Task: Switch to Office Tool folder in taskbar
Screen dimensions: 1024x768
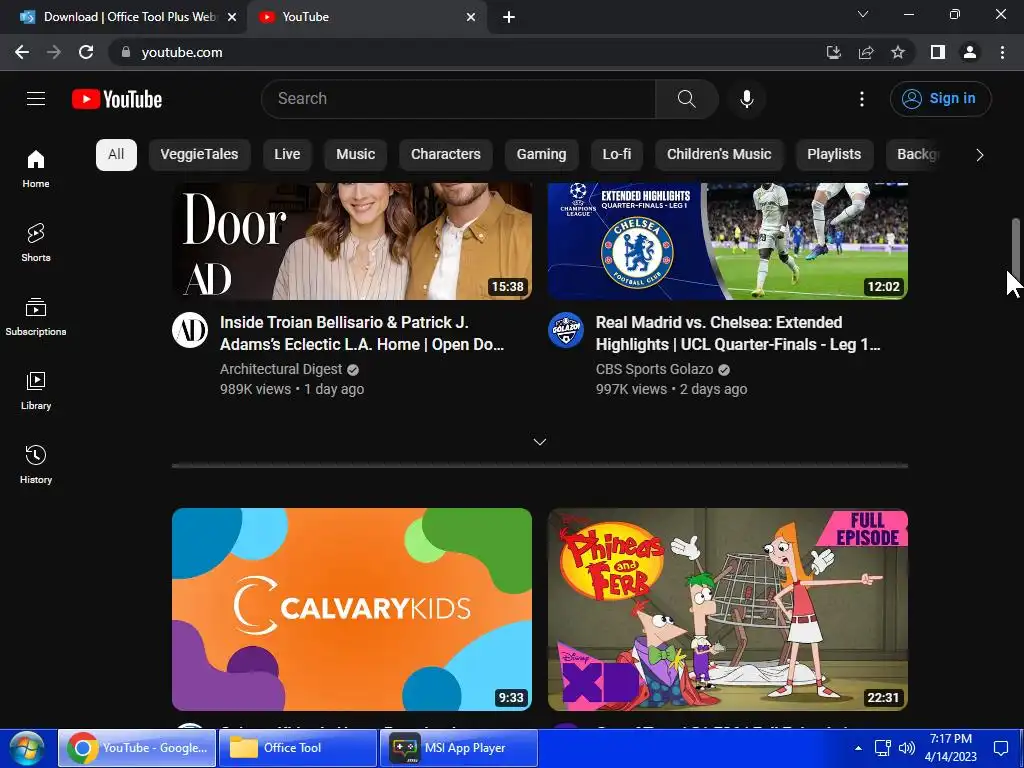Action: (x=297, y=748)
